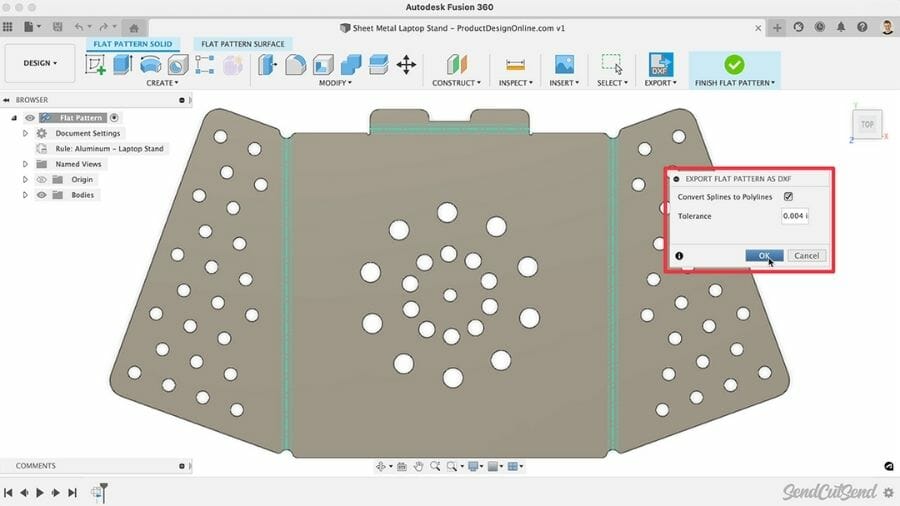Select the Pan hand tool
Screen dimensions: 900x506
coord(418,466)
